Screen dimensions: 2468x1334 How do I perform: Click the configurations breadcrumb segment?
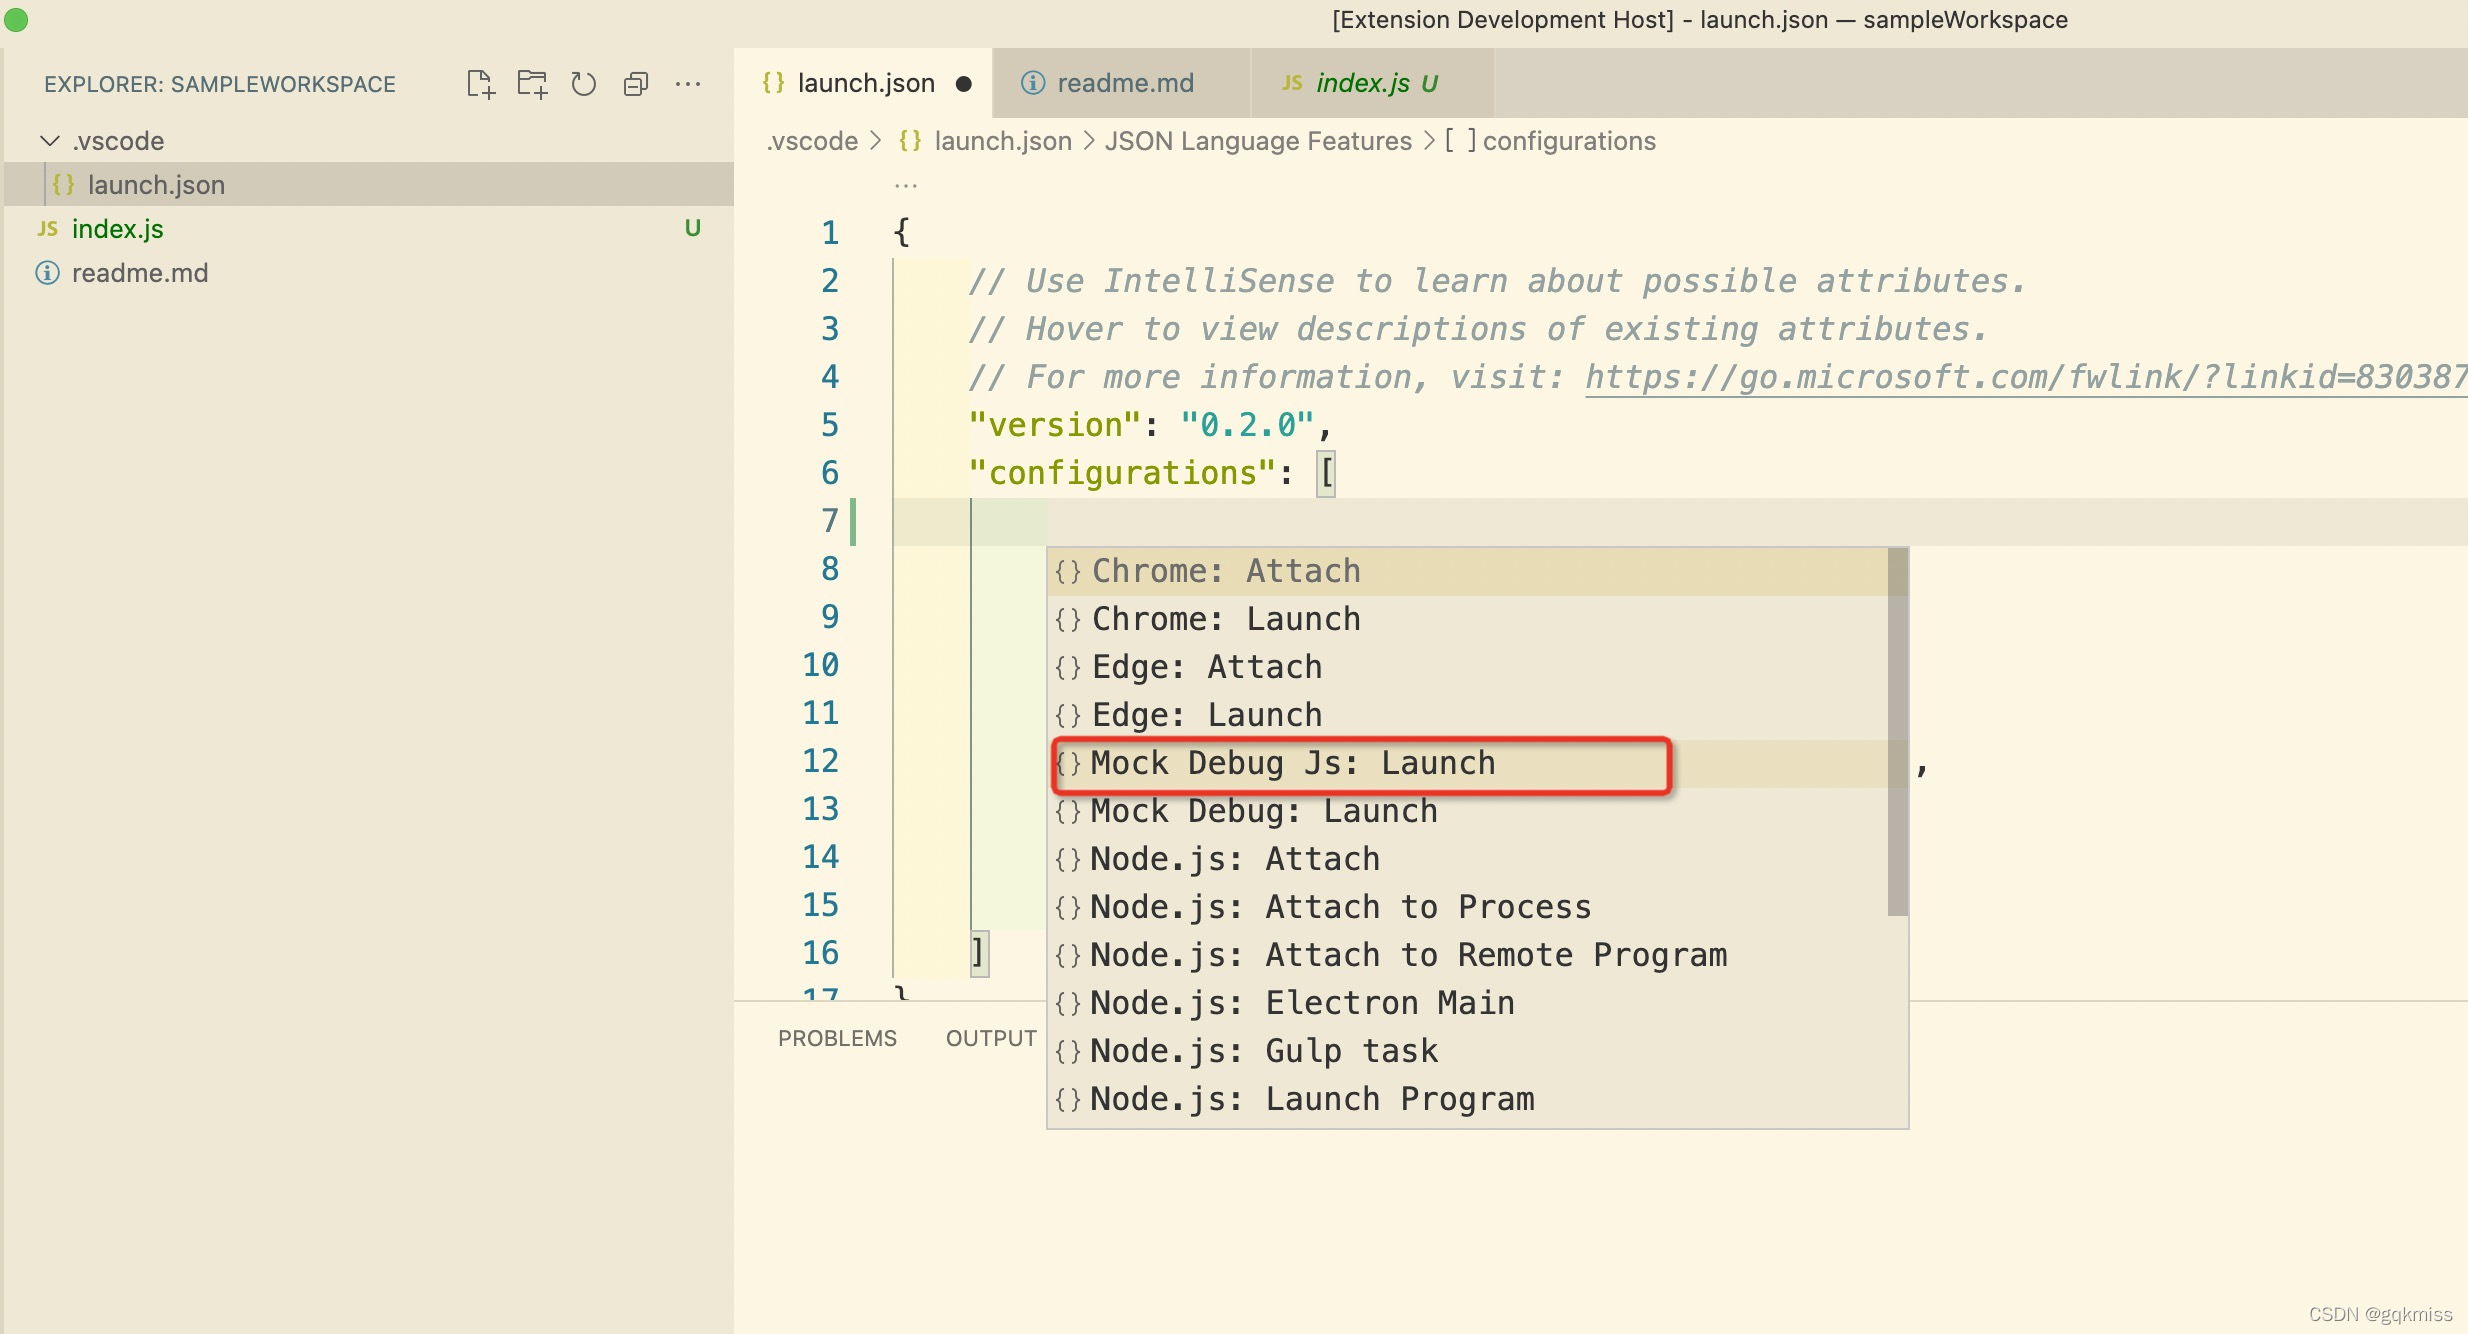pos(1569,141)
